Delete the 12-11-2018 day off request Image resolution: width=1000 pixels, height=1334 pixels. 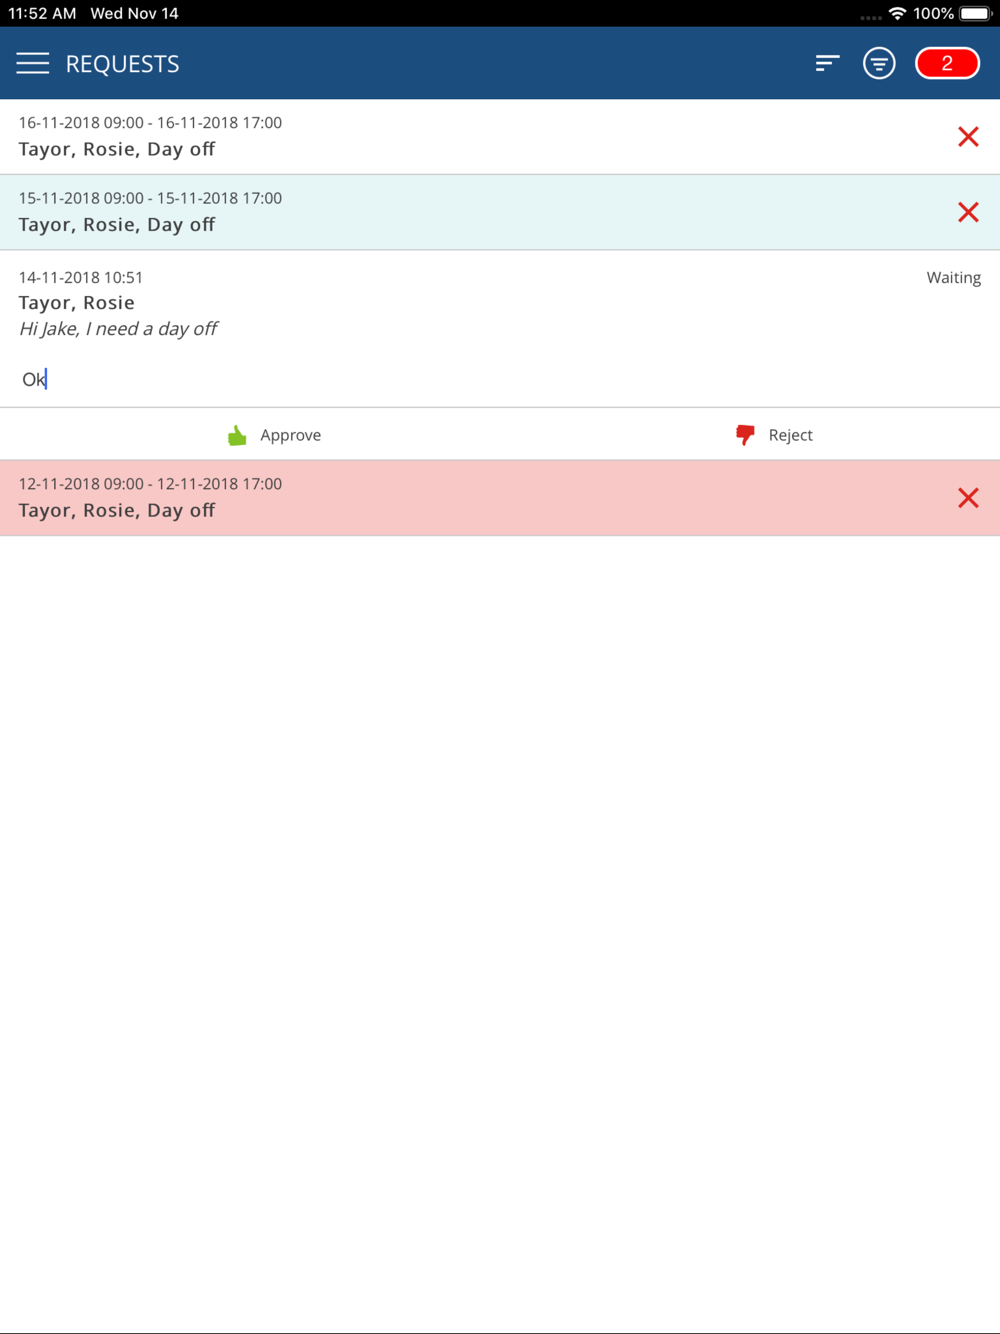968,498
